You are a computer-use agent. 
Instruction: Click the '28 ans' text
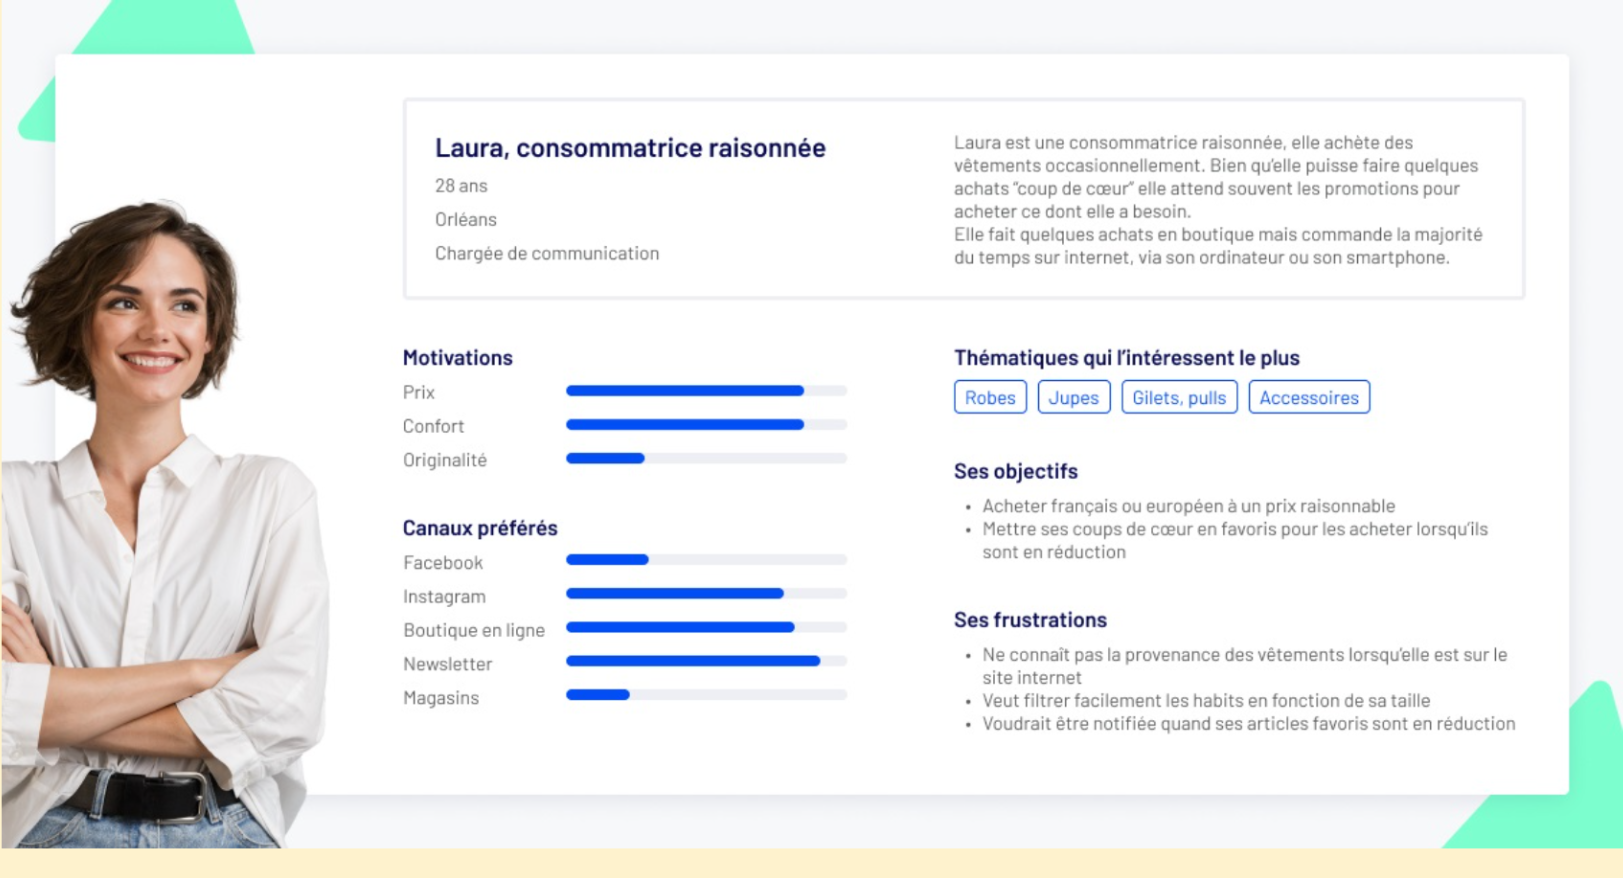point(461,186)
